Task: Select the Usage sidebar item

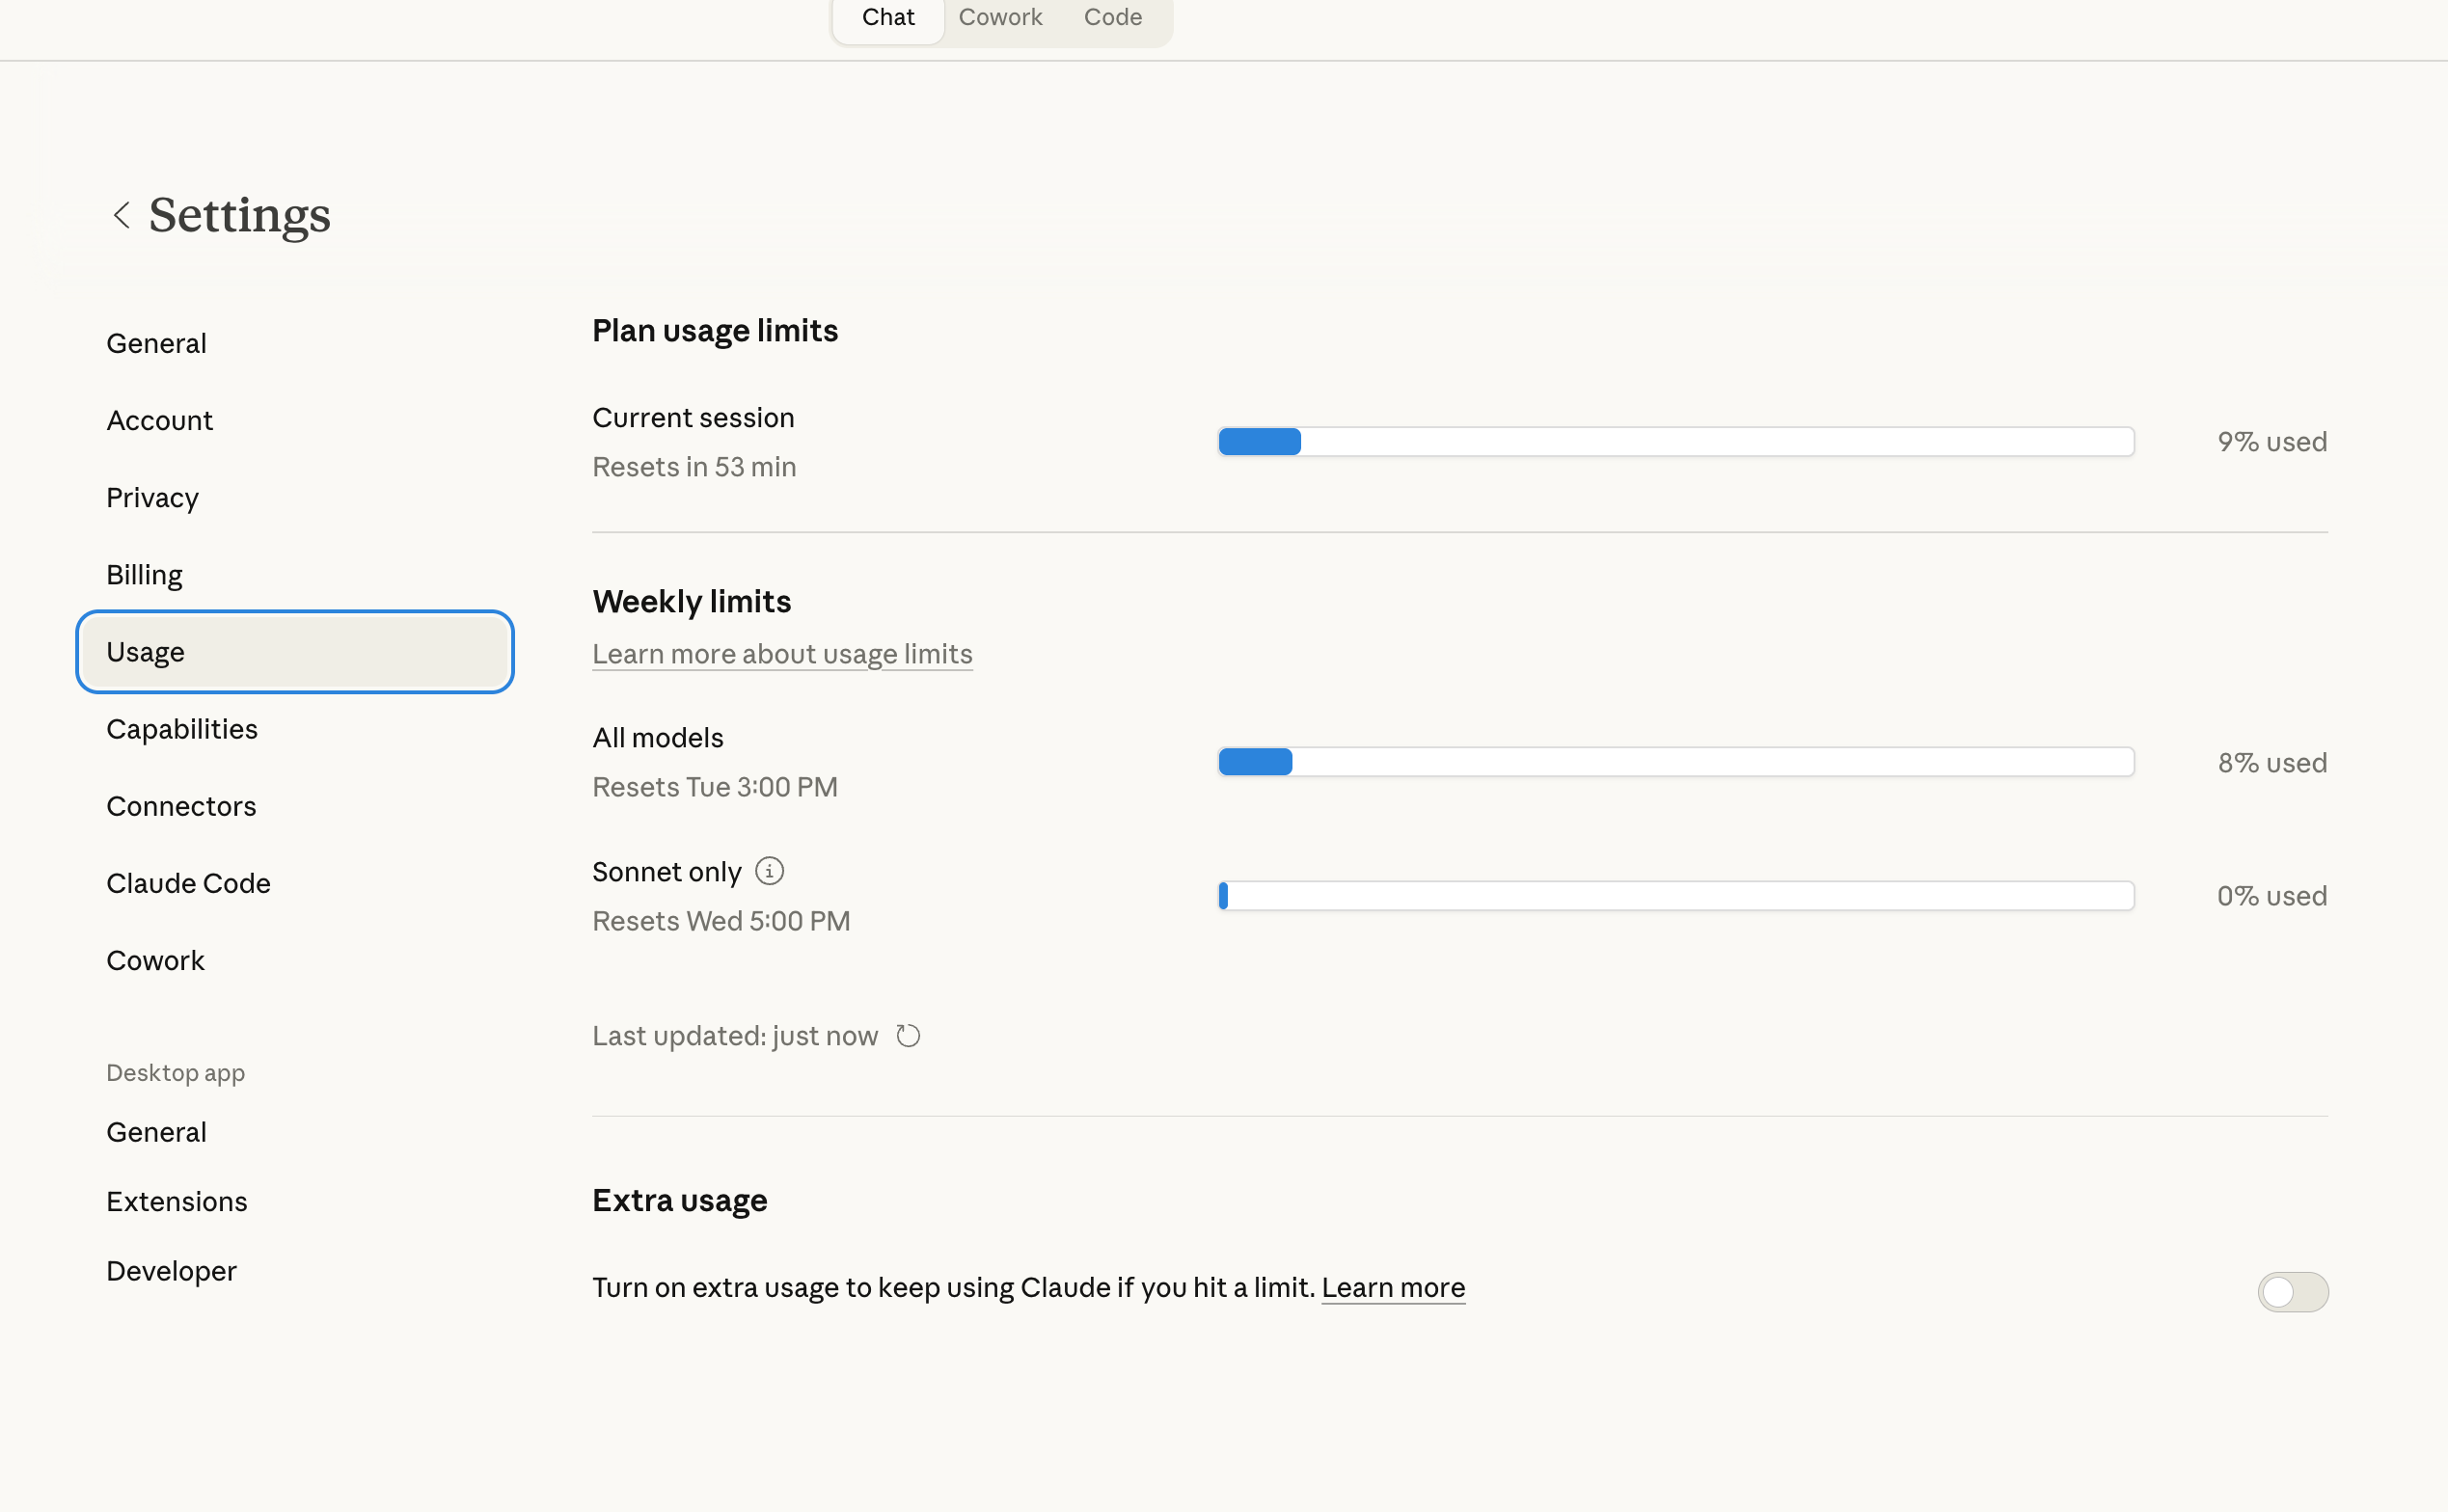Action: tap(294, 652)
